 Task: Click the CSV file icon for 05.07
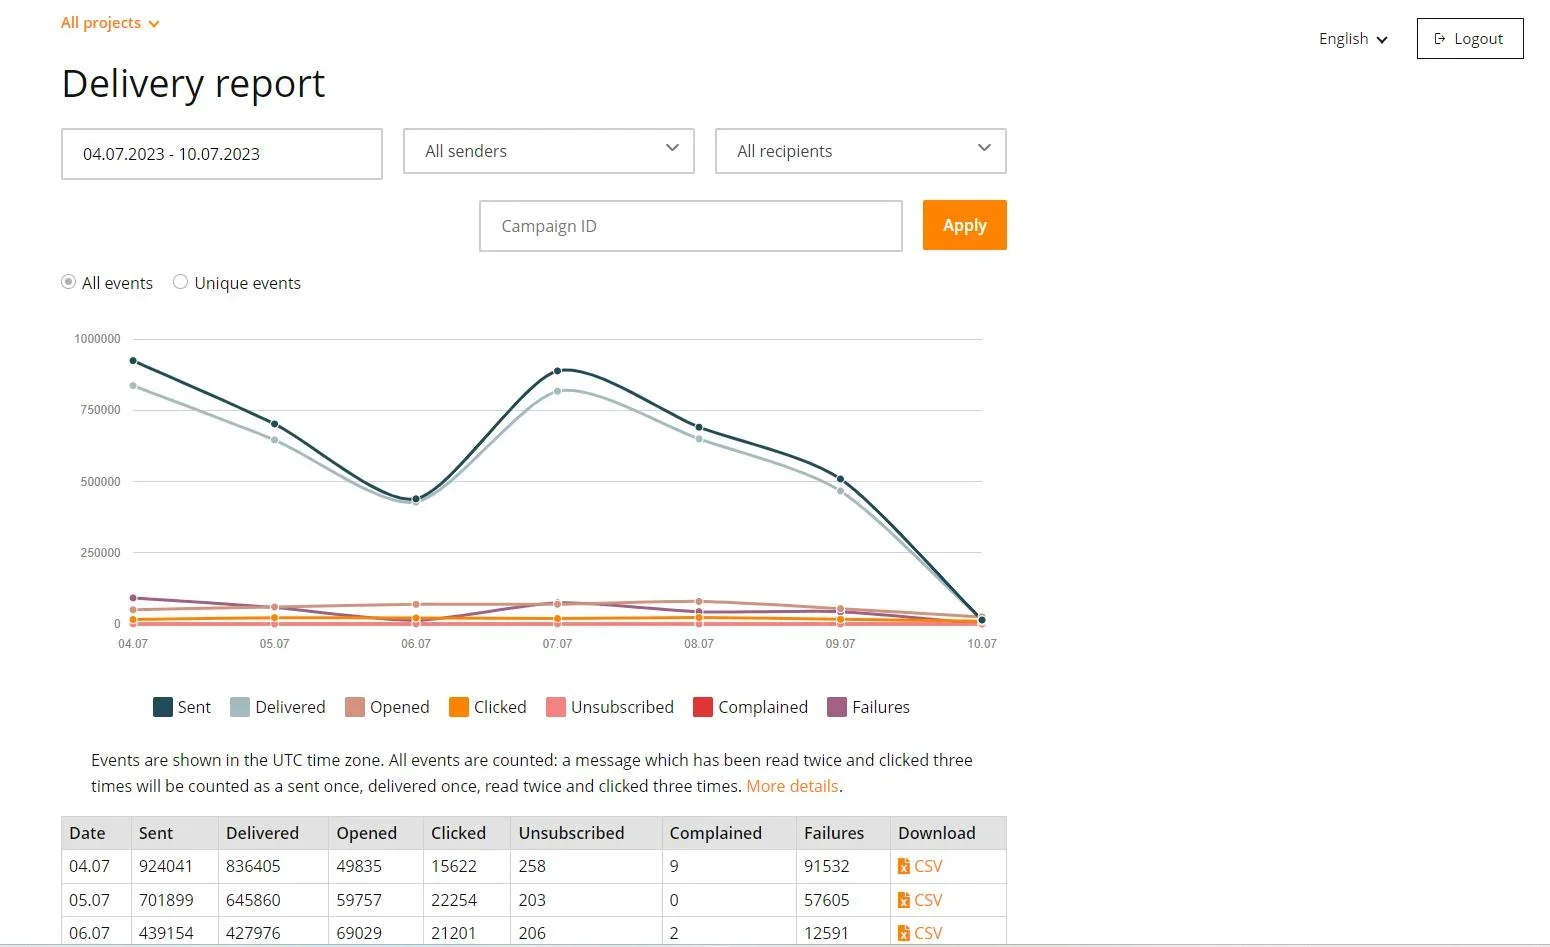[x=904, y=900]
